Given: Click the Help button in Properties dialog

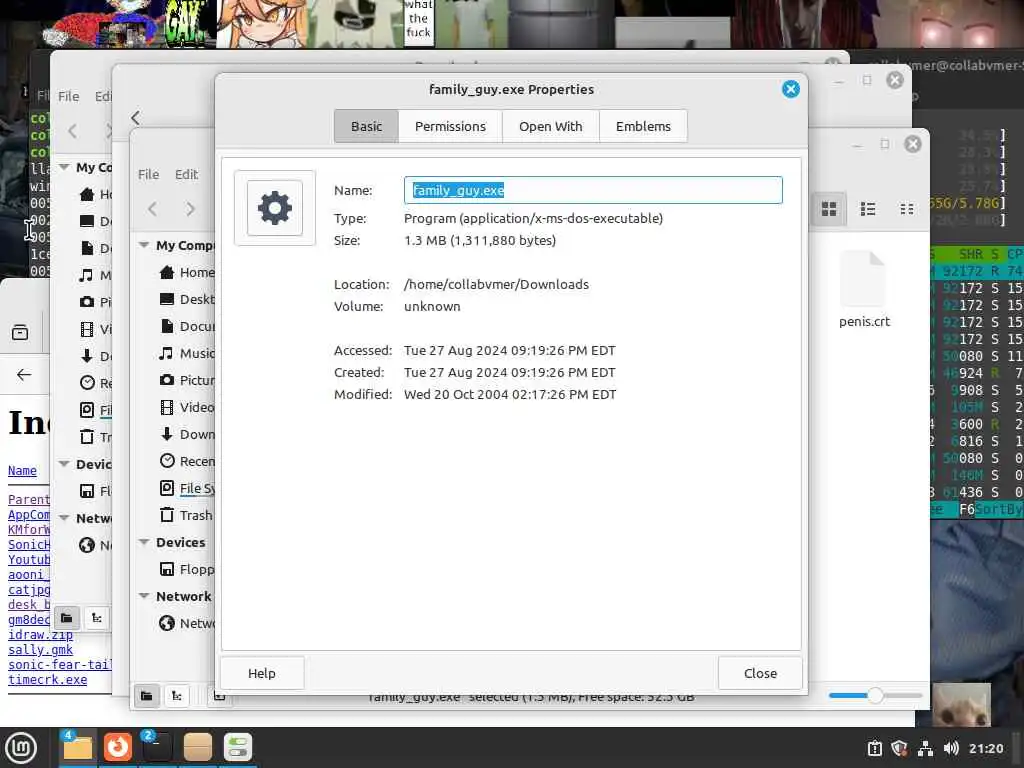Looking at the screenshot, I should tap(262, 673).
